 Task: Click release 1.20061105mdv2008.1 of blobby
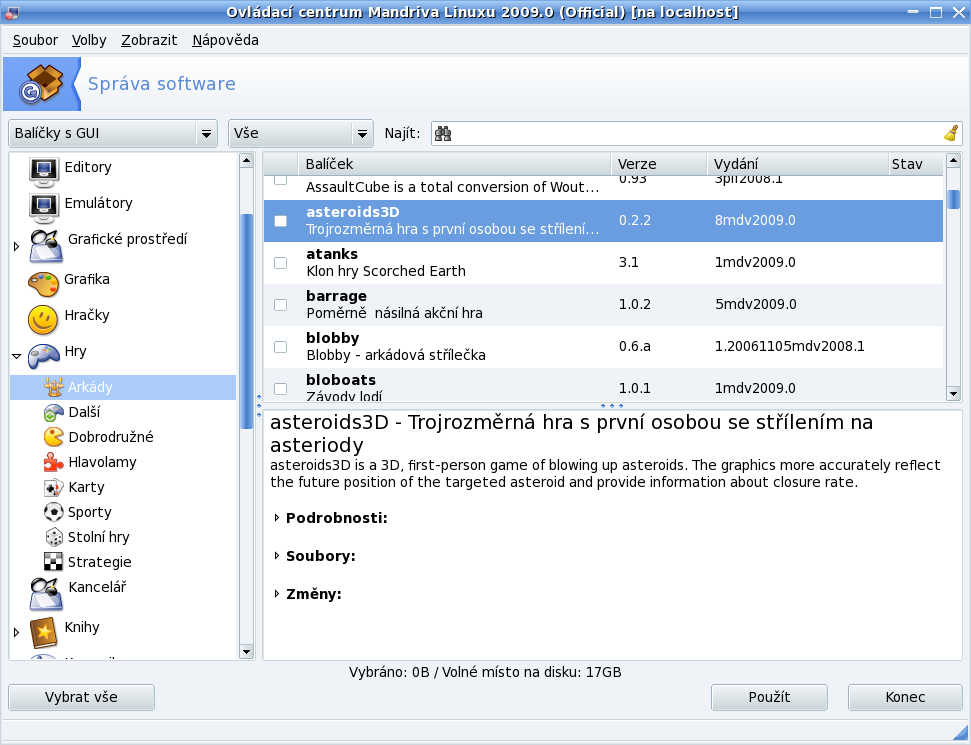790,346
